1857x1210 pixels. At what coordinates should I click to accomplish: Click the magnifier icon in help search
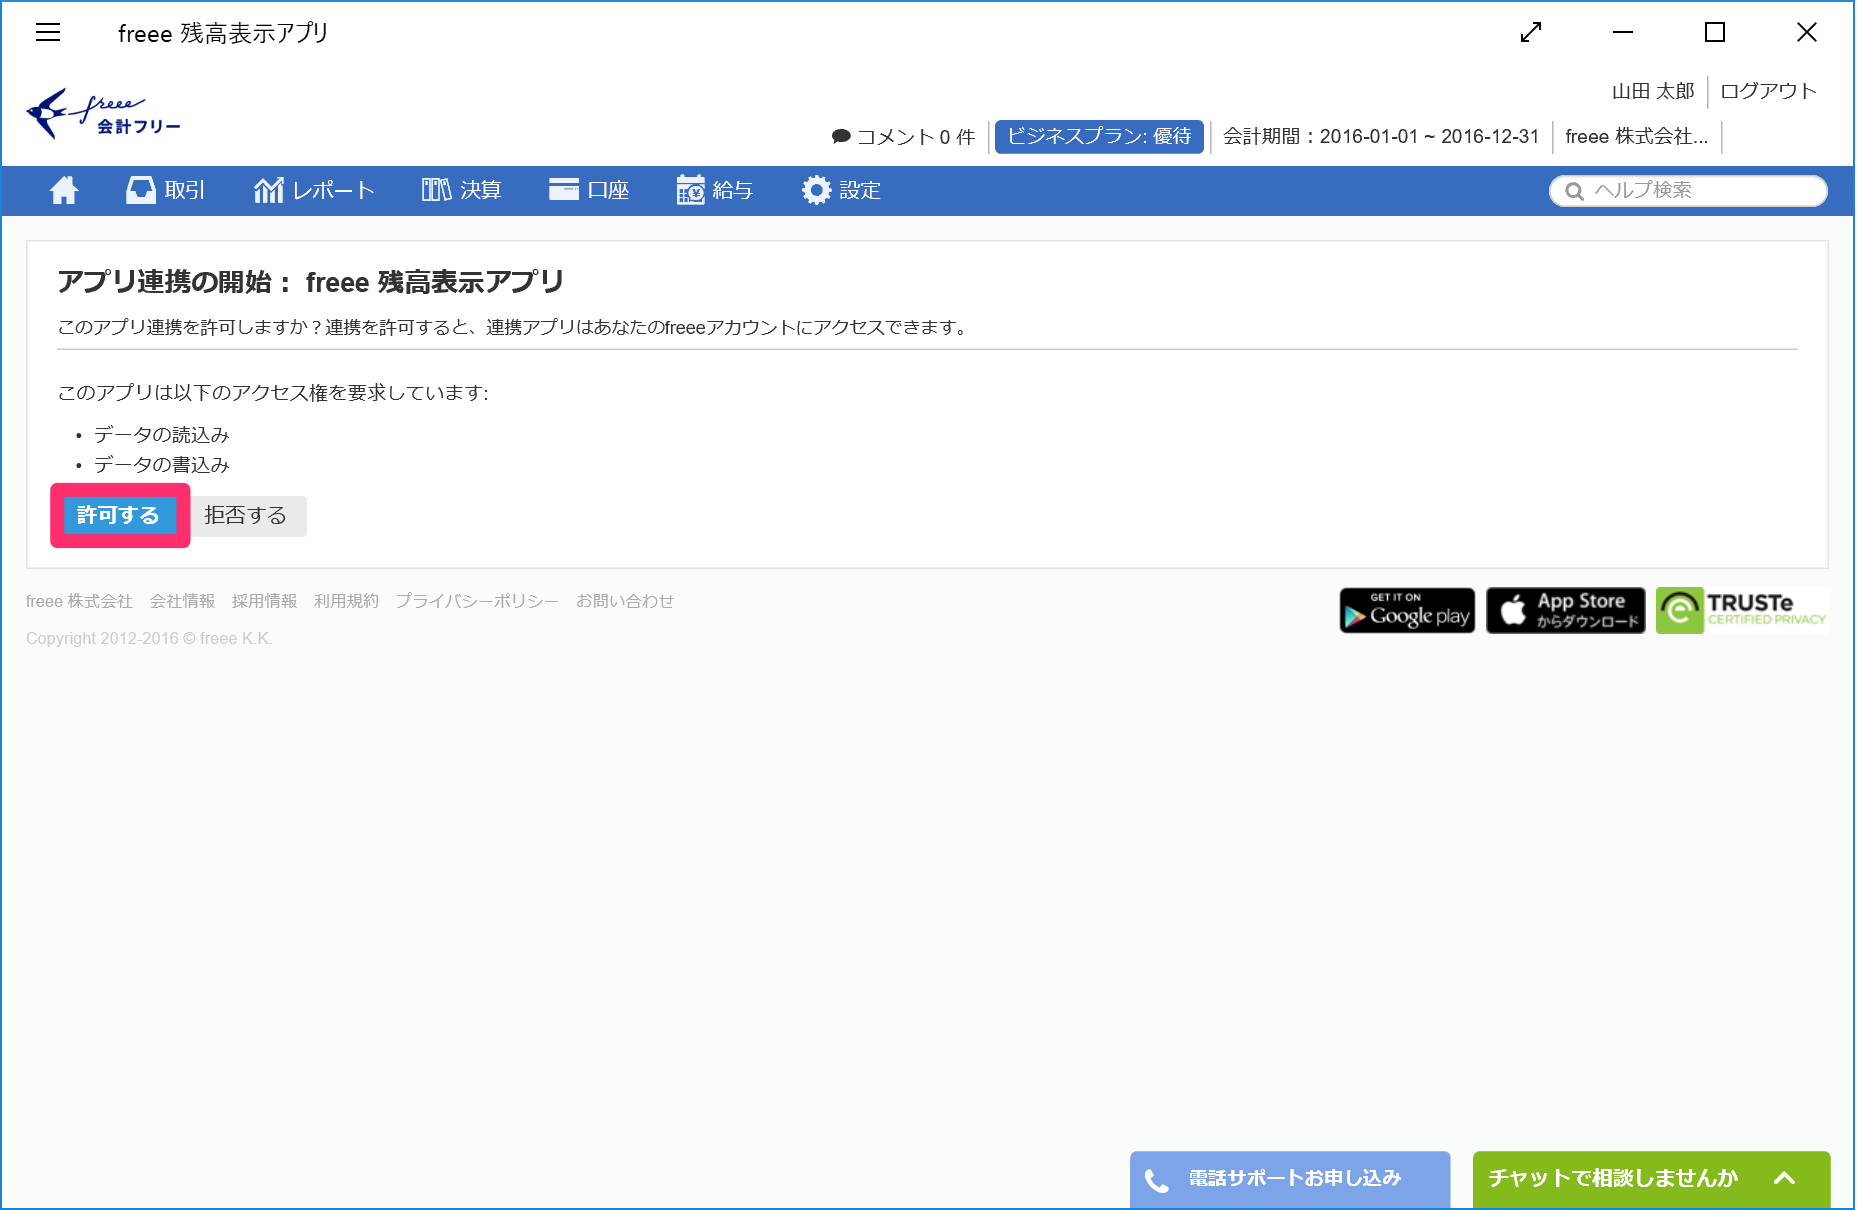click(1574, 191)
